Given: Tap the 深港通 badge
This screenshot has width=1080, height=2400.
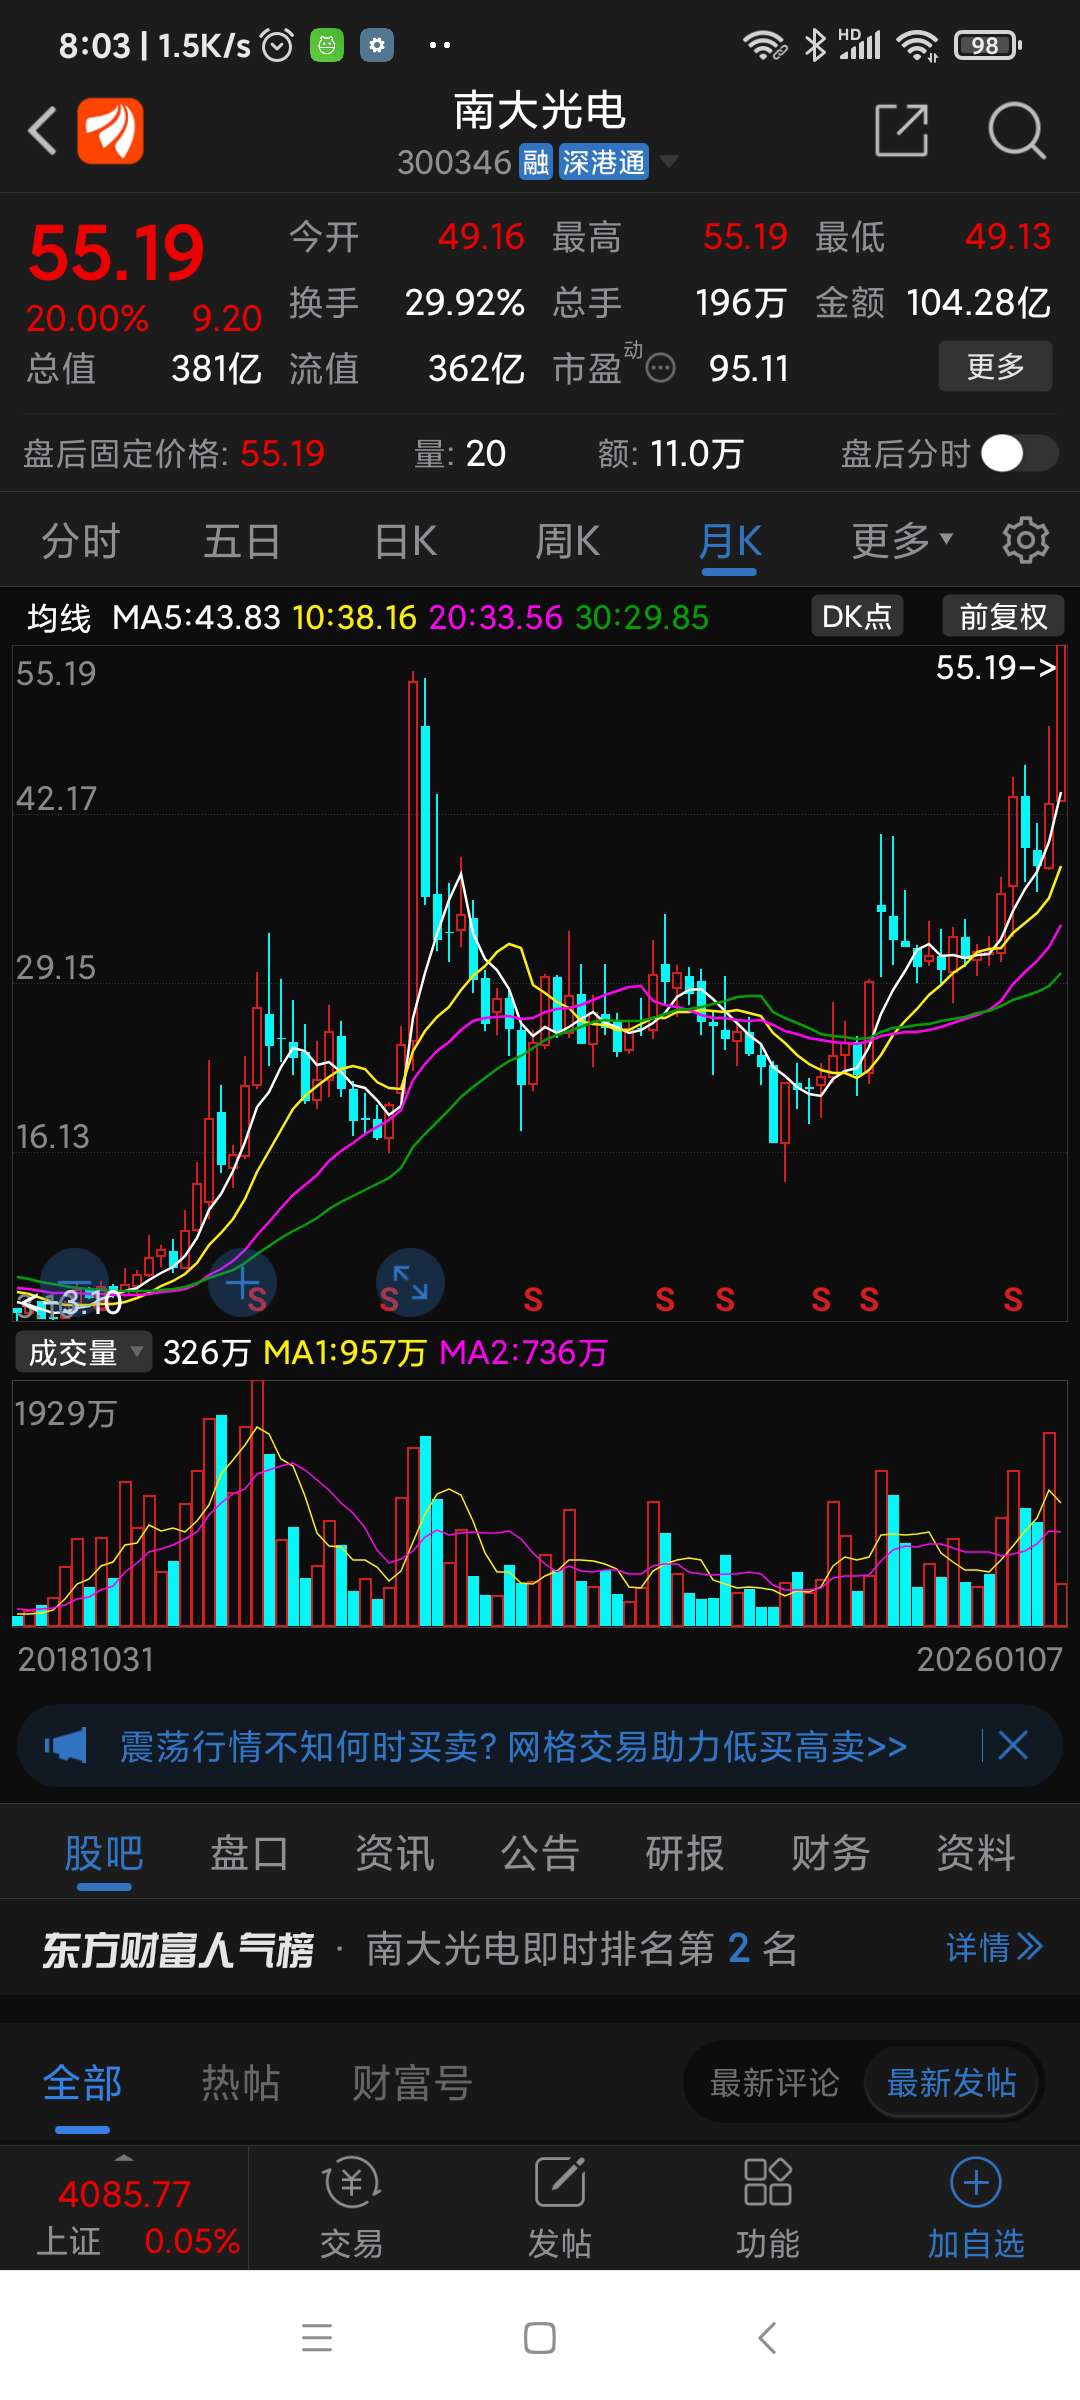Looking at the screenshot, I should [x=603, y=162].
